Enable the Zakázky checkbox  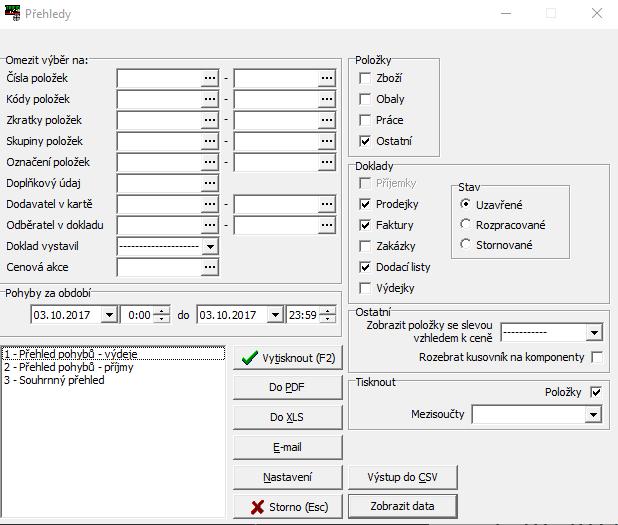[x=365, y=246]
